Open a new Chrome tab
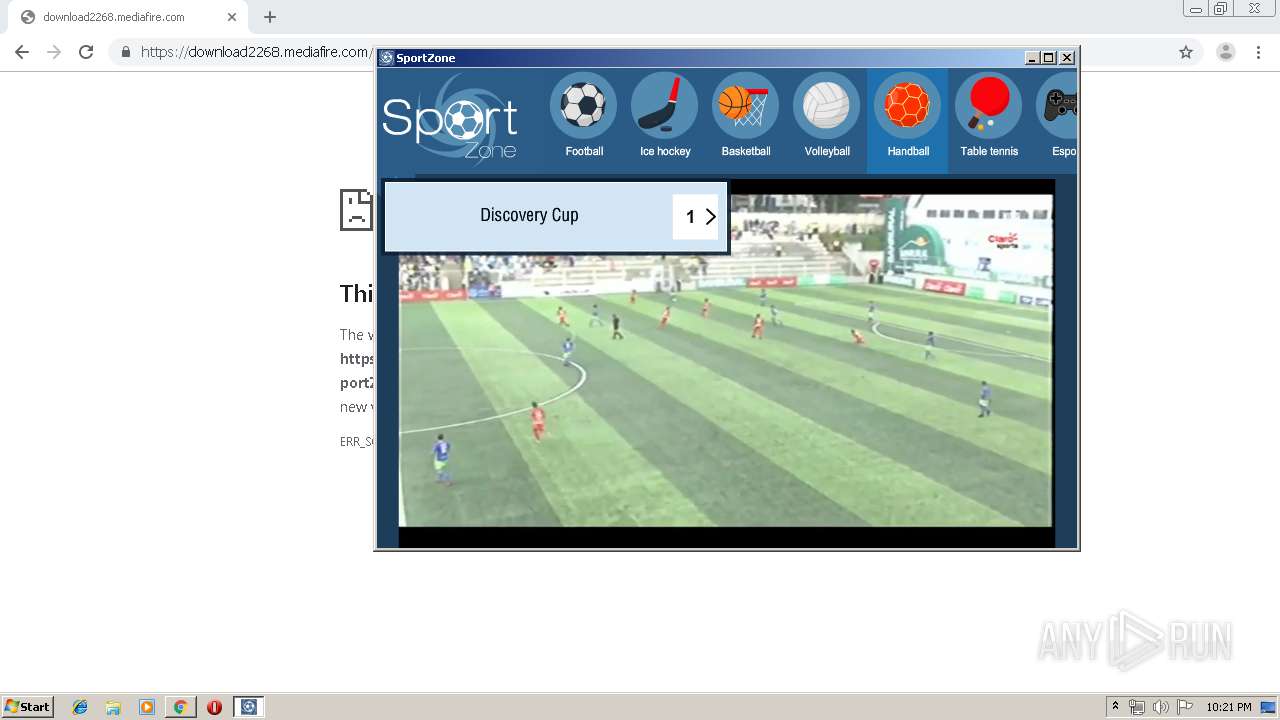This screenshot has height=720, width=1280. tap(270, 17)
